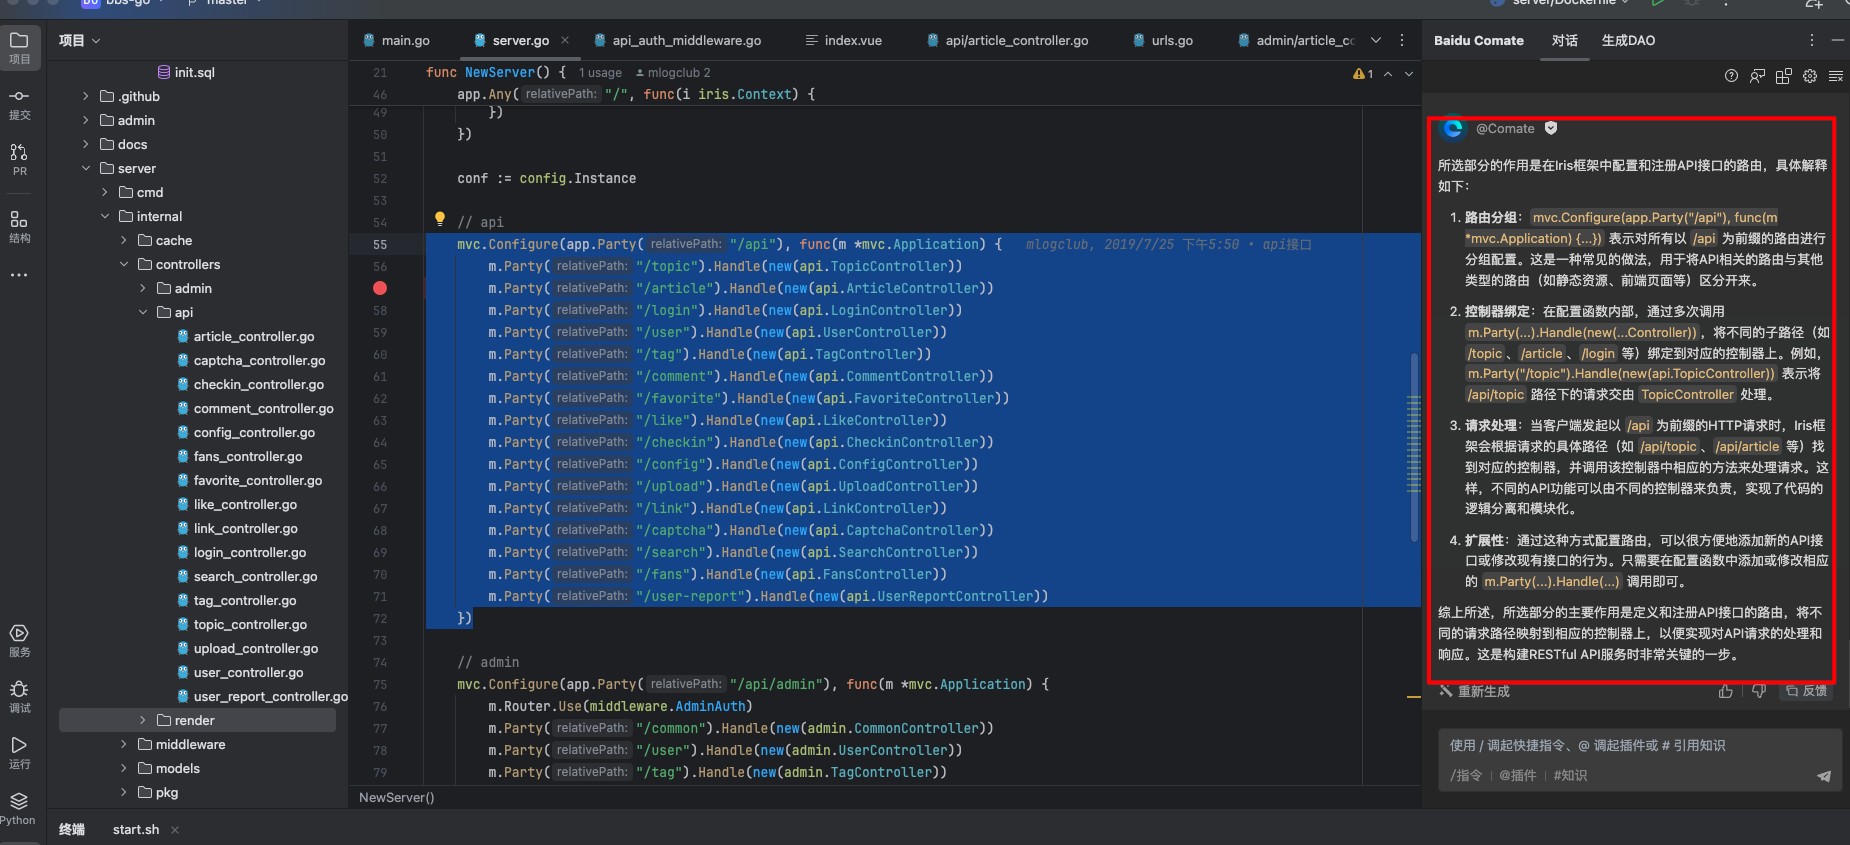
Task: Expand the render folder
Action: [x=142, y=720]
